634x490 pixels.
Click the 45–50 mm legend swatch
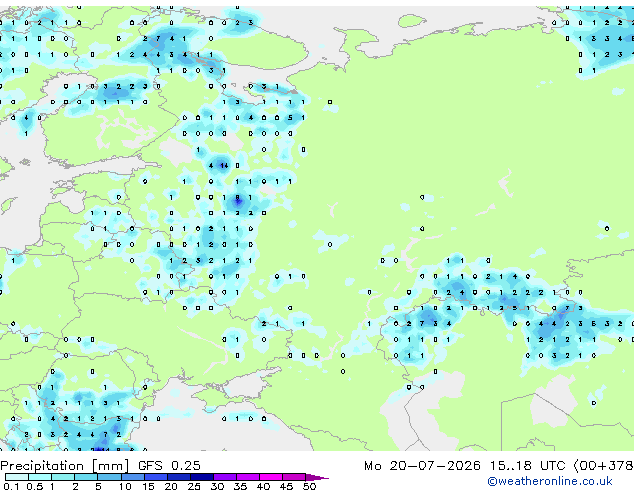(294, 477)
